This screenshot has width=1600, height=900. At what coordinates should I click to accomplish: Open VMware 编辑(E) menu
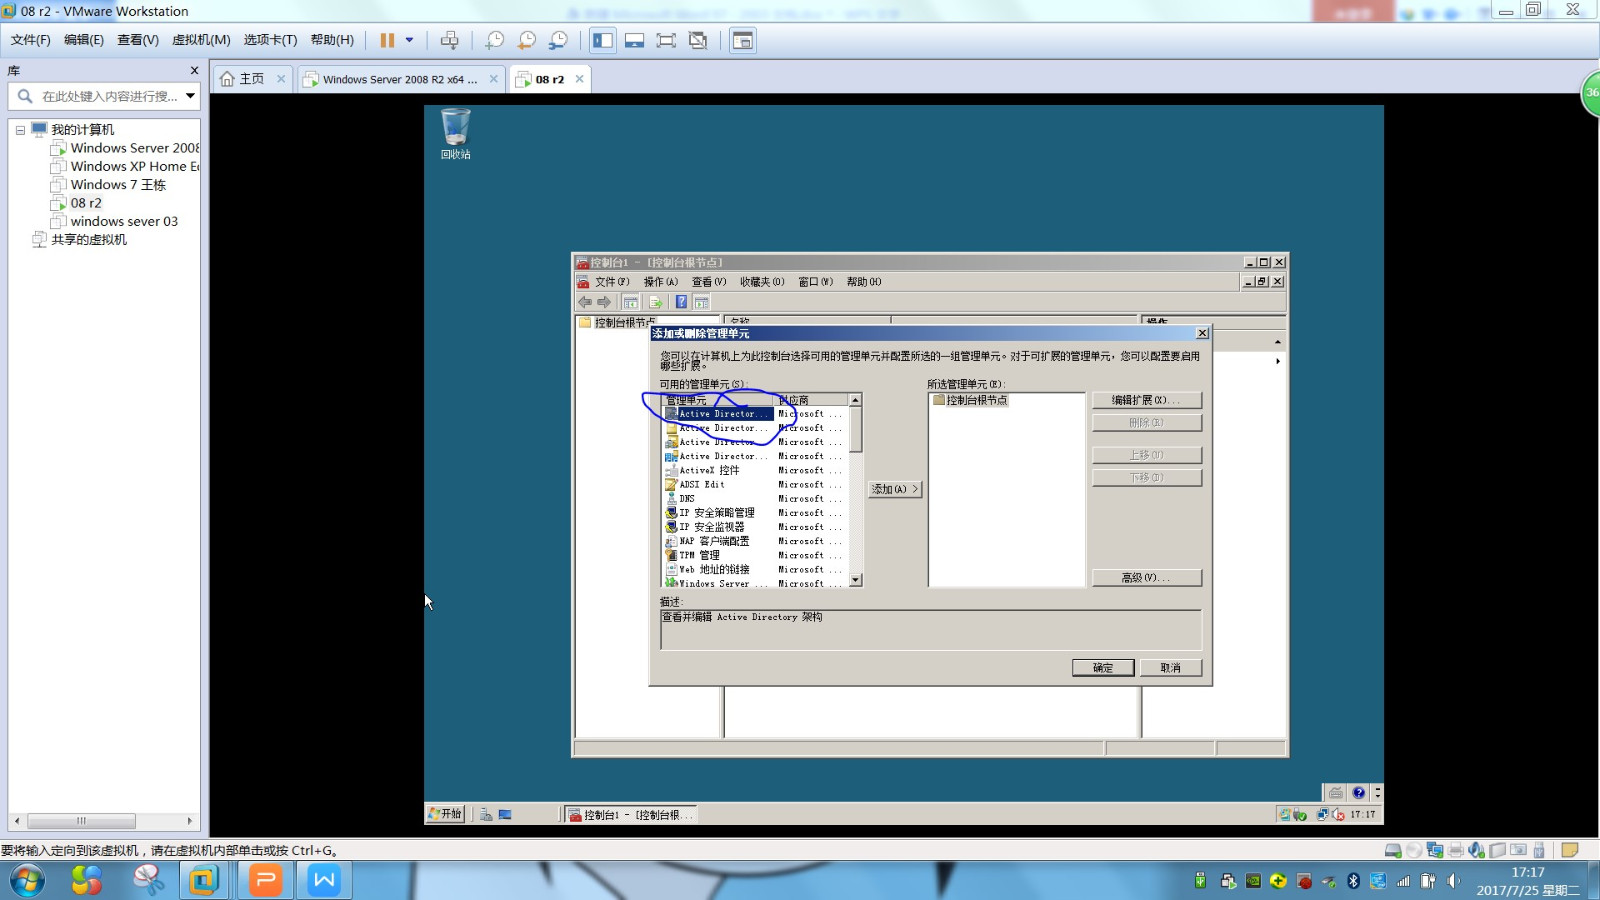(84, 40)
